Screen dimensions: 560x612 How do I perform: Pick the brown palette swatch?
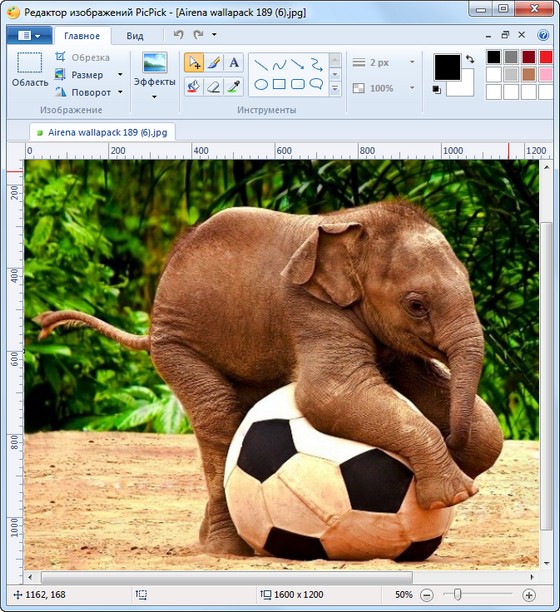click(x=529, y=74)
